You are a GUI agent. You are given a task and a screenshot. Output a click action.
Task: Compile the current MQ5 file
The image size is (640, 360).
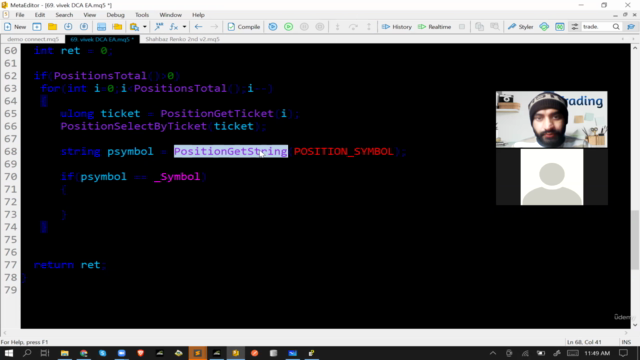(244, 27)
